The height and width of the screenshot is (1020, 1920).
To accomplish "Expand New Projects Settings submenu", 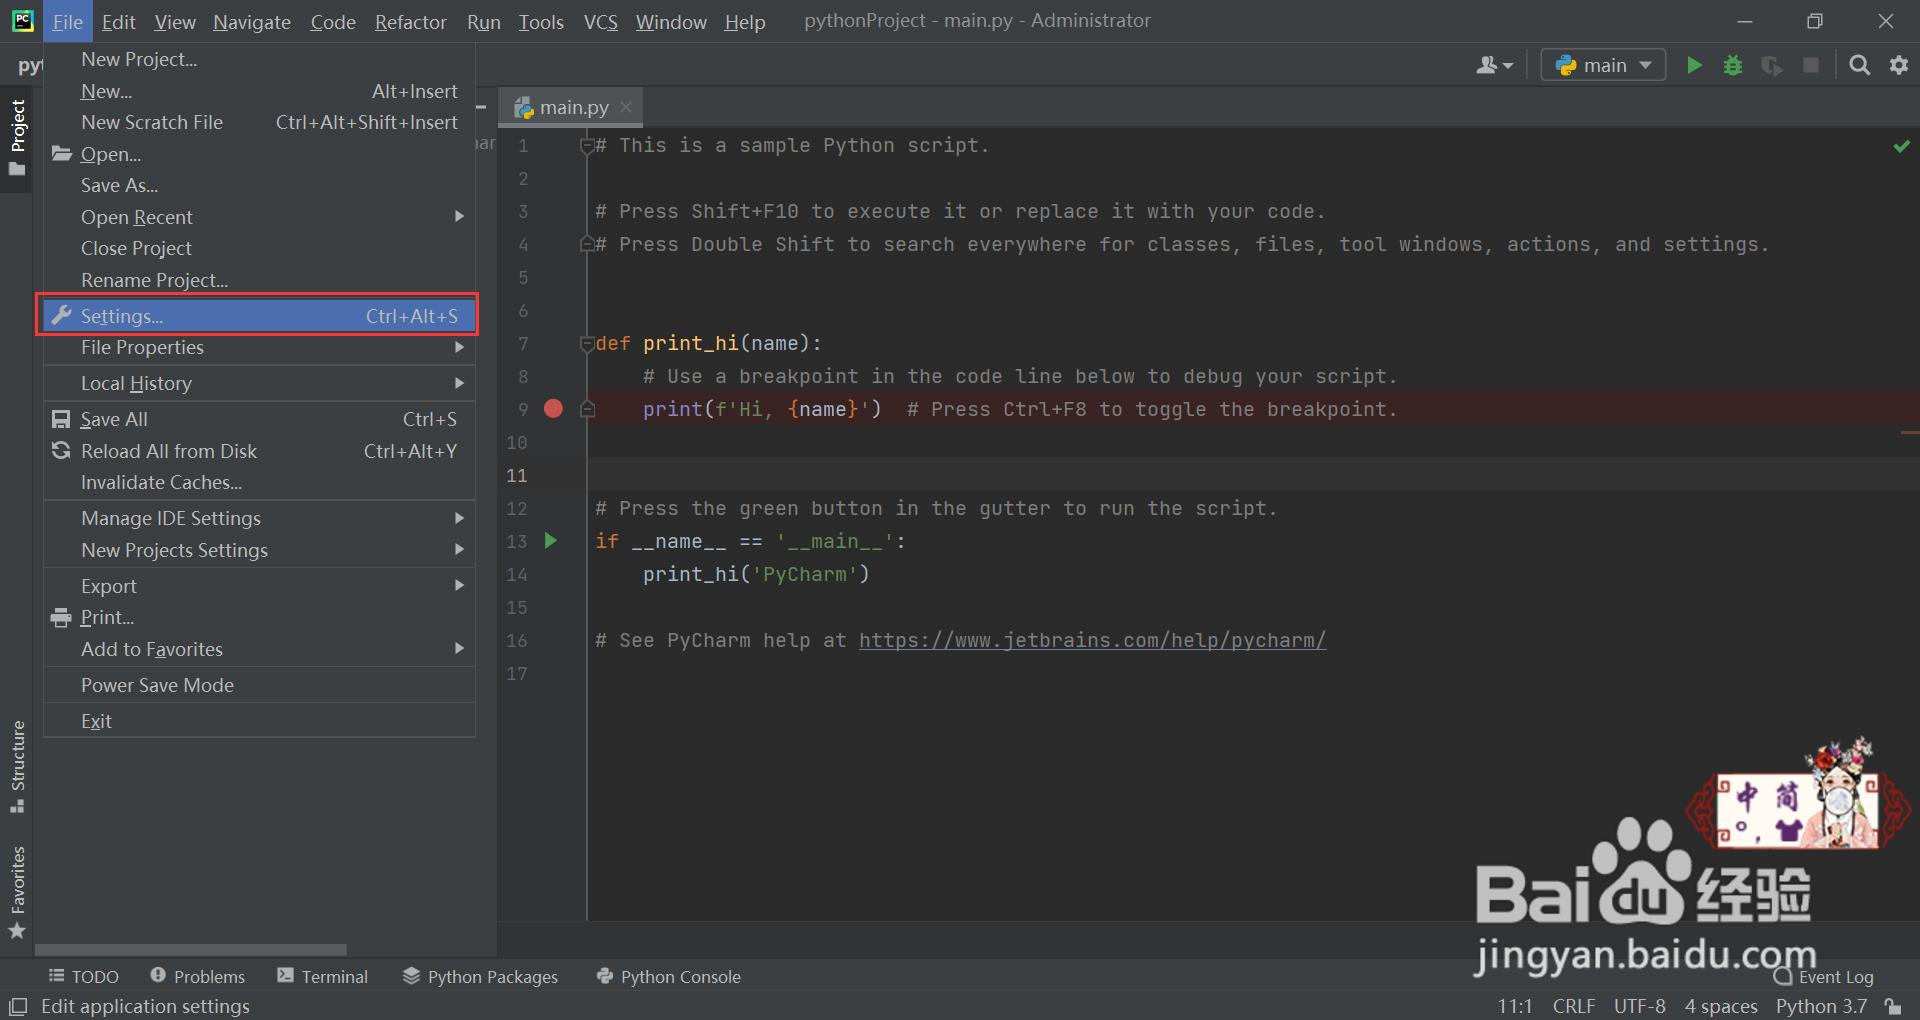I will 259,550.
